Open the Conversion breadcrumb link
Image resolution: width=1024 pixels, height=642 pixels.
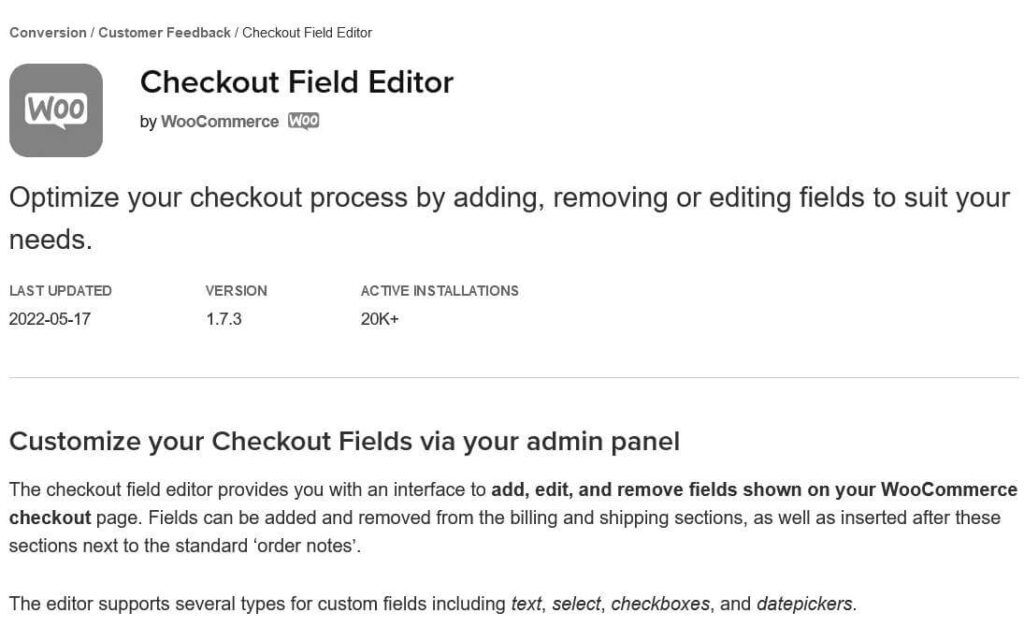48,33
